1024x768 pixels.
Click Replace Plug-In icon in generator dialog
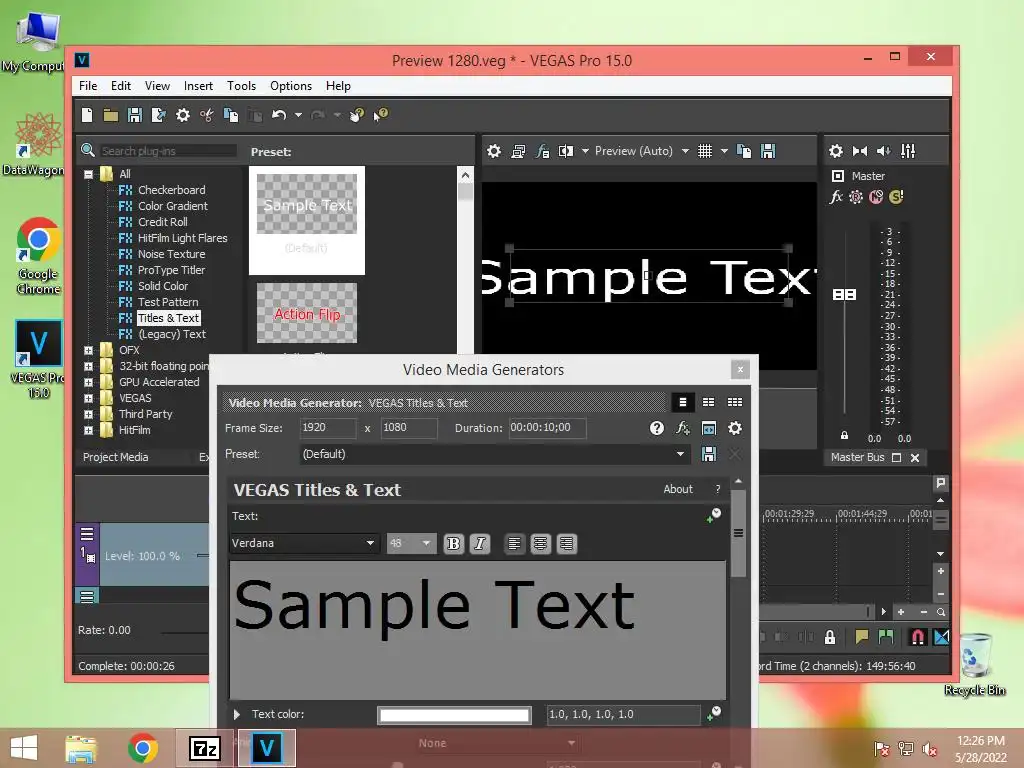point(709,428)
